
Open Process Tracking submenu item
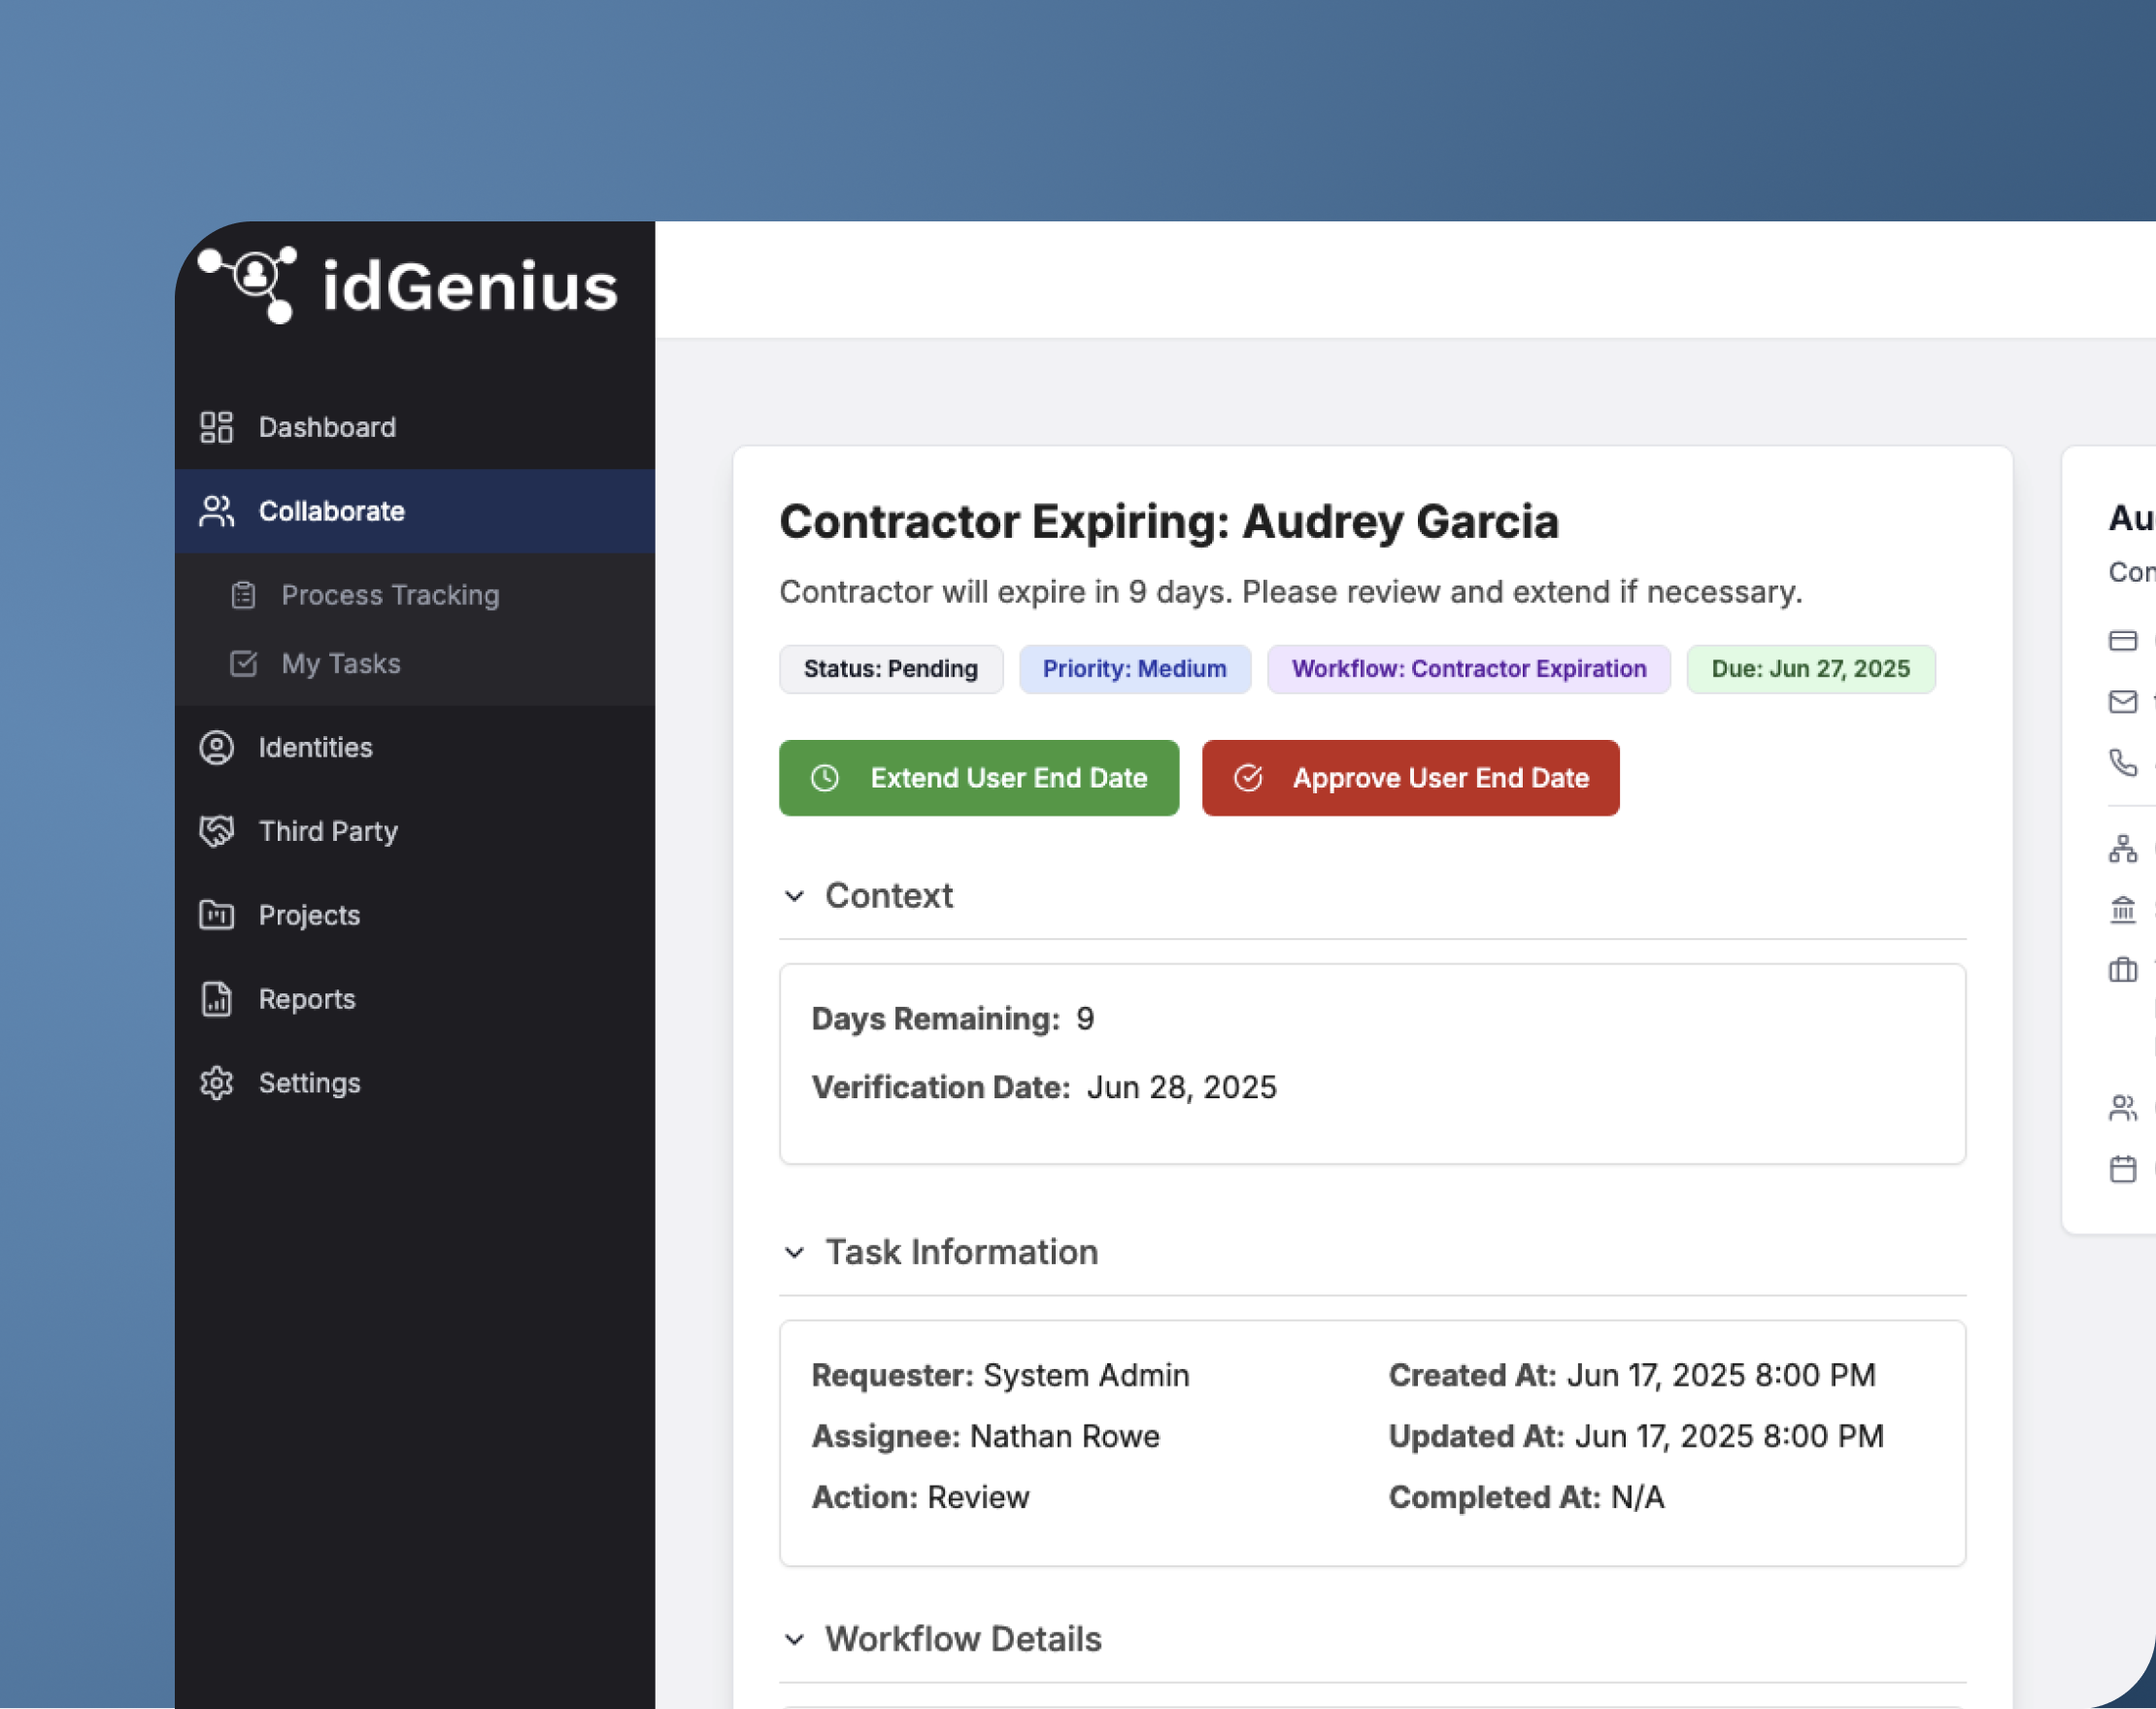point(415,595)
